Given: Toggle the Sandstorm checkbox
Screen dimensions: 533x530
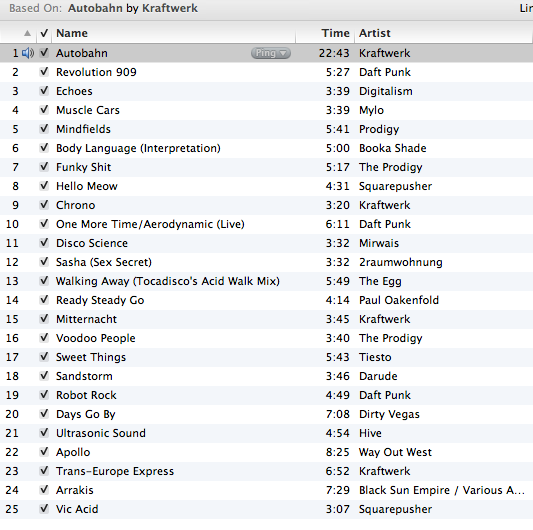Looking at the screenshot, I should pyautogui.click(x=44, y=376).
